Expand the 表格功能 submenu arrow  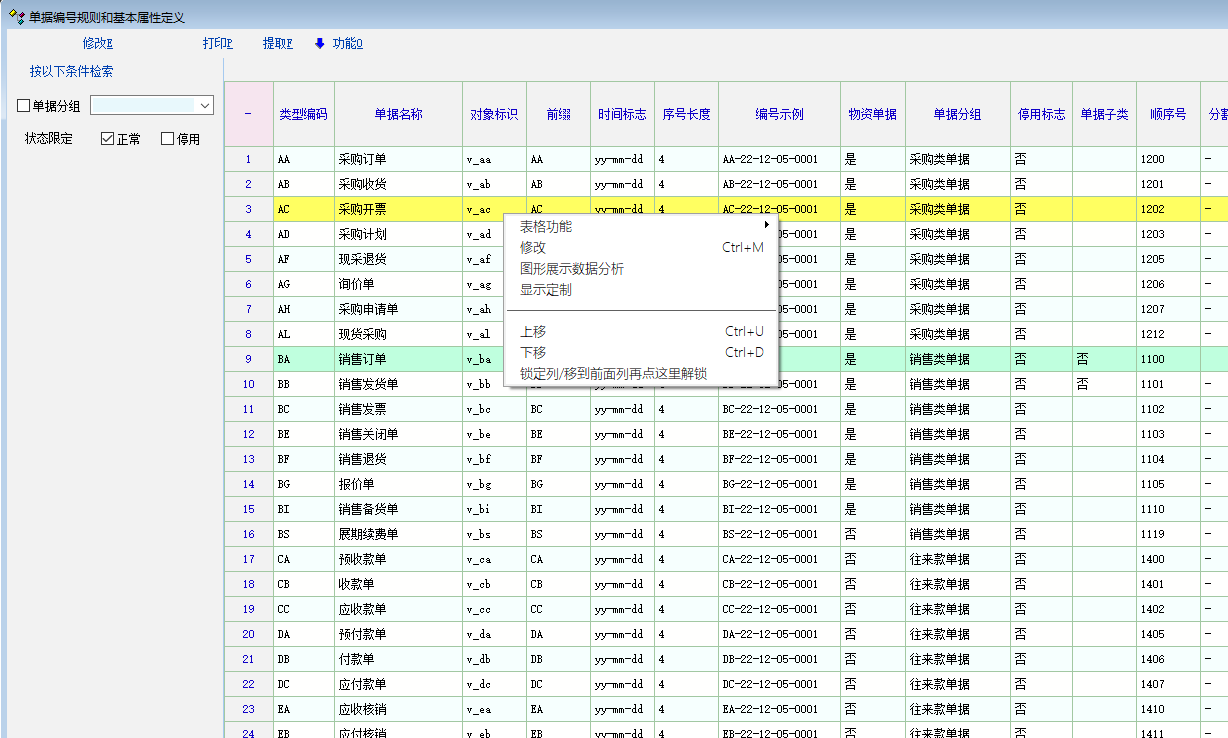(x=766, y=225)
